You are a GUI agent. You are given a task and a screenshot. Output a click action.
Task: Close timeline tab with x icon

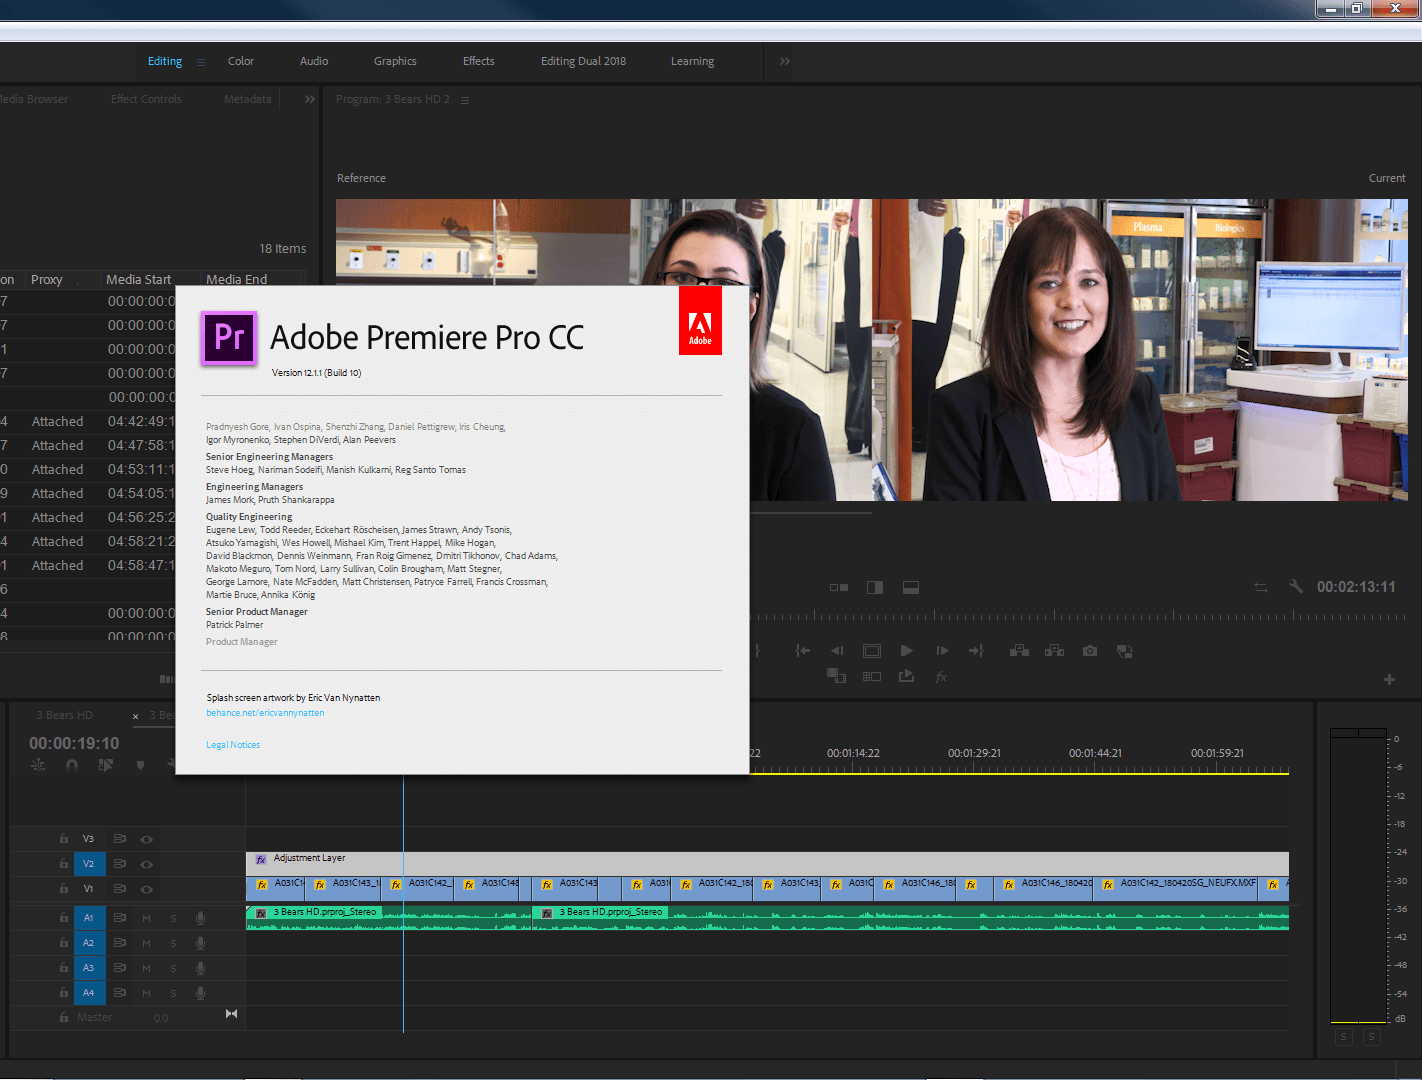(136, 716)
